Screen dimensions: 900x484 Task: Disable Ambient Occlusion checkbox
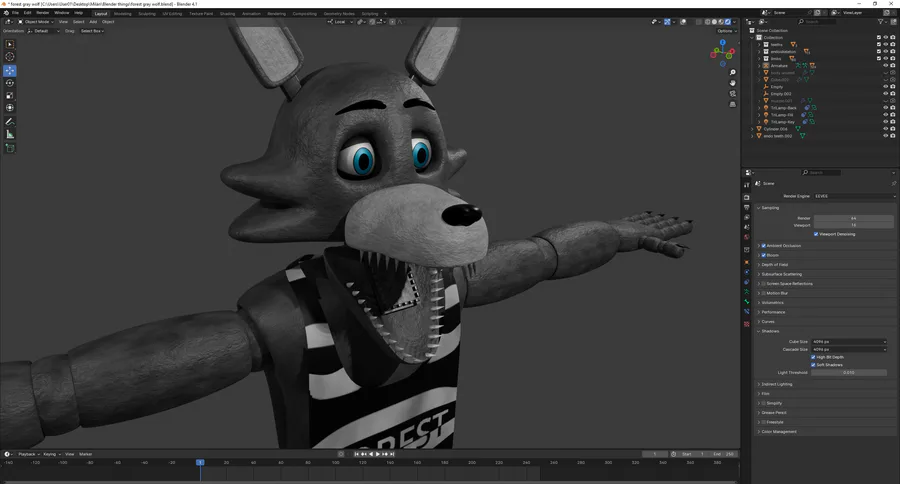(764, 246)
